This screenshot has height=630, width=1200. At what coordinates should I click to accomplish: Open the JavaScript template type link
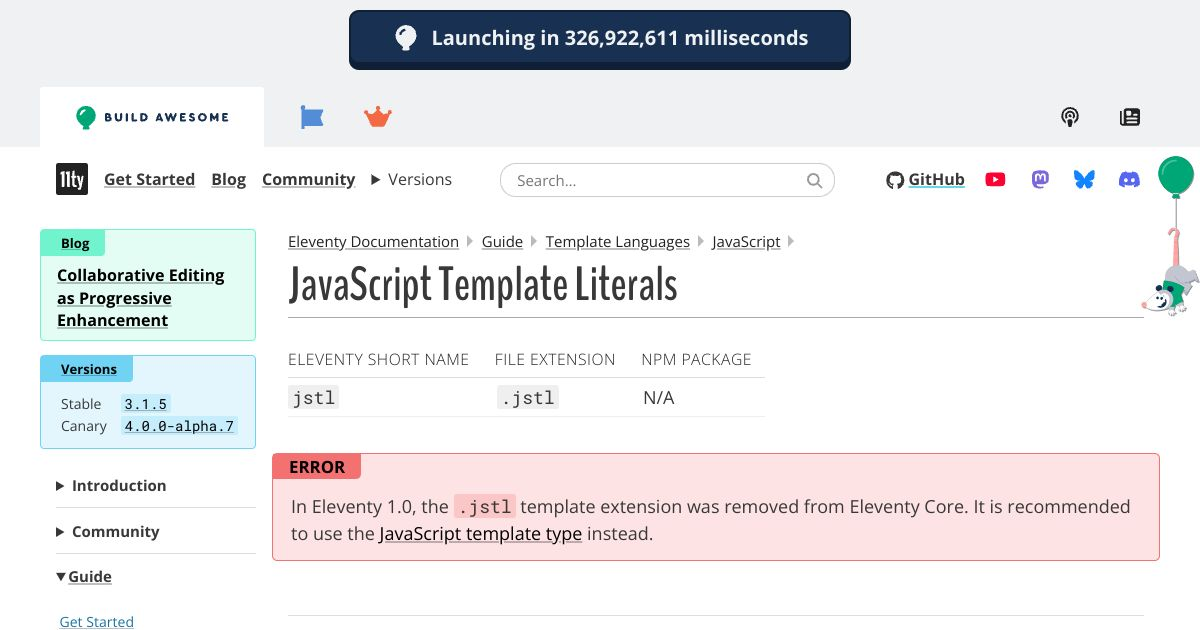(480, 534)
